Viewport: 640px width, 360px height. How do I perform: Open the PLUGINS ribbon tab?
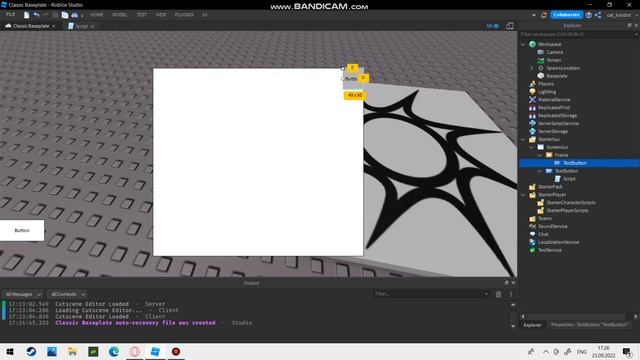184,15
